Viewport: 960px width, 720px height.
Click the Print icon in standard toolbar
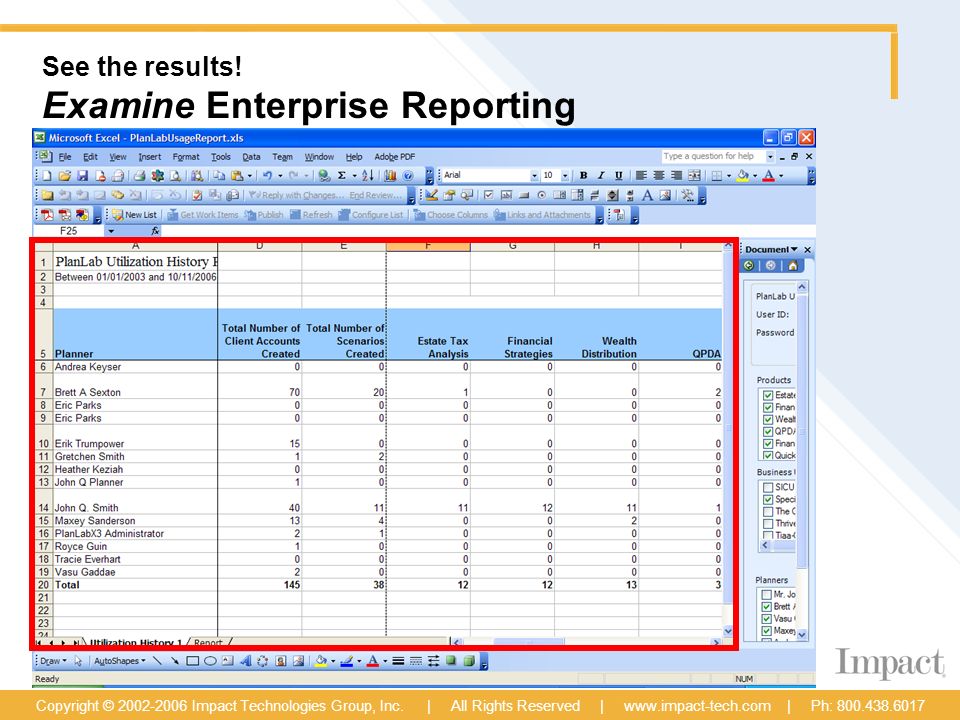[x=139, y=176]
